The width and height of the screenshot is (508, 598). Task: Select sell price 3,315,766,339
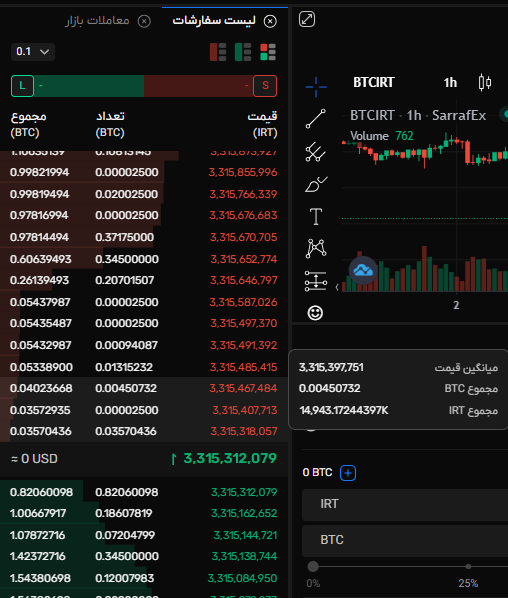pos(243,194)
